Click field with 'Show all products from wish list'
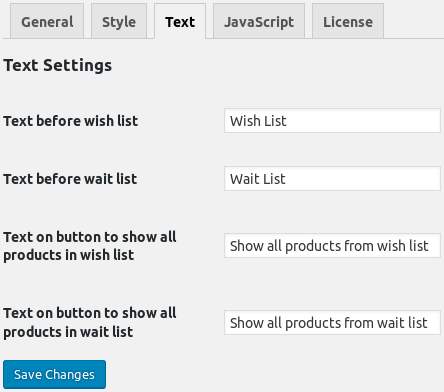Image resolution: width=444 pixels, height=392 pixels. tap(332, 246)
